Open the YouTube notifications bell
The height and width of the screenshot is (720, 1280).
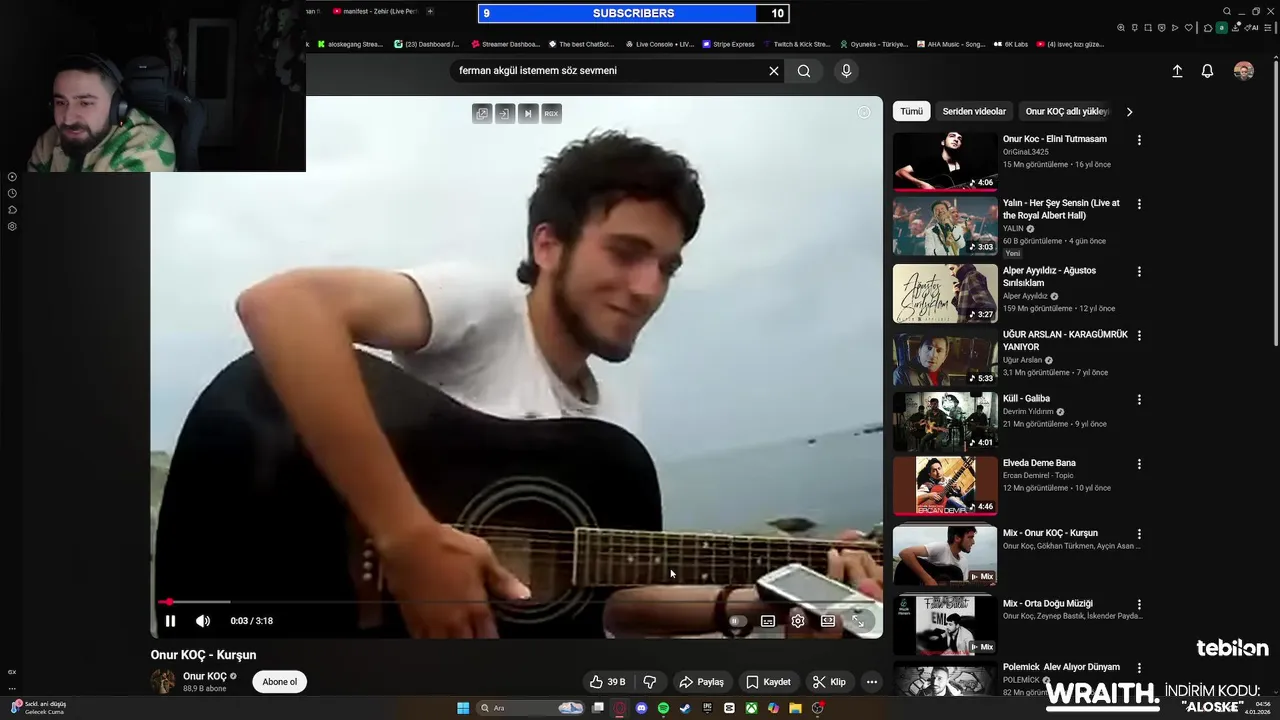click(x=1207, y=71)
